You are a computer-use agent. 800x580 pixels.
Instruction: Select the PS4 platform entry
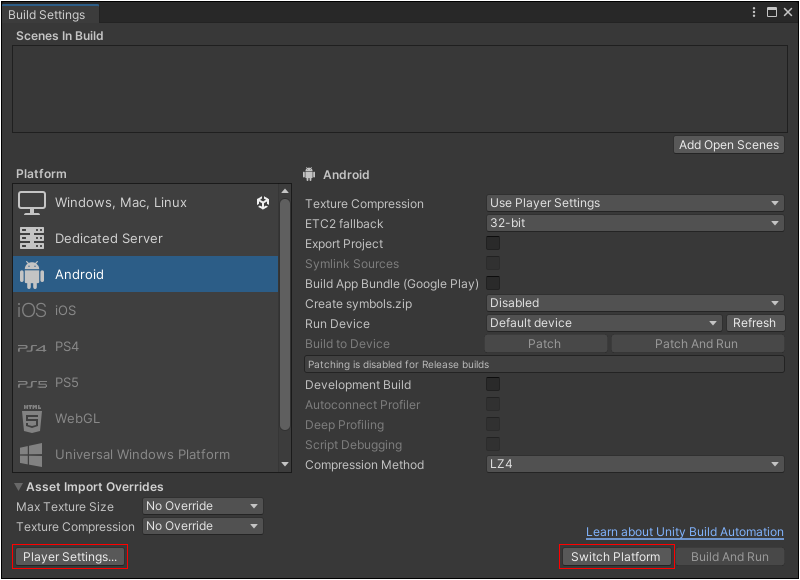pyautogui.click(x=145, y=347)
